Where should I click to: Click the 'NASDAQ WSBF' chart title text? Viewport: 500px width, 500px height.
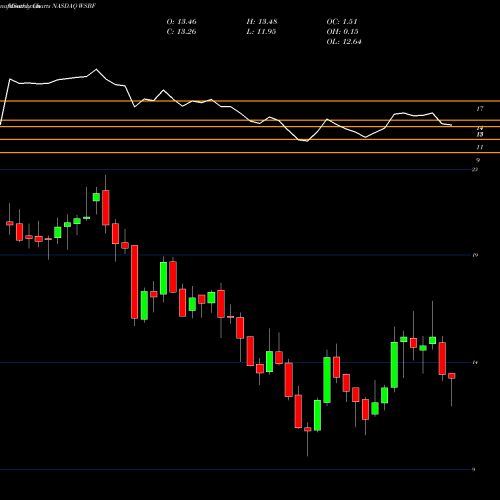pyautogui.click(x=74, y=6)
